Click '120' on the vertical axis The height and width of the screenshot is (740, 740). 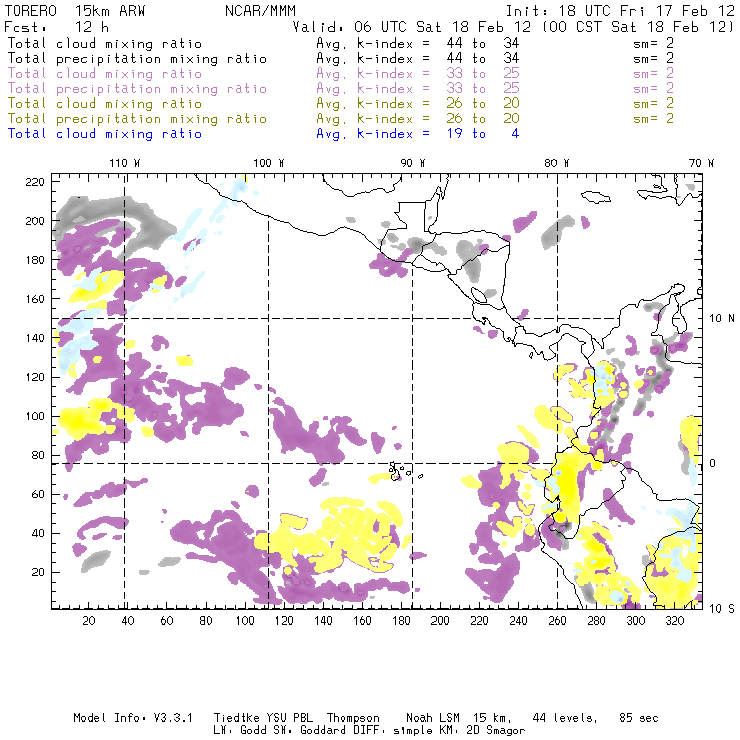click(35, 377)
